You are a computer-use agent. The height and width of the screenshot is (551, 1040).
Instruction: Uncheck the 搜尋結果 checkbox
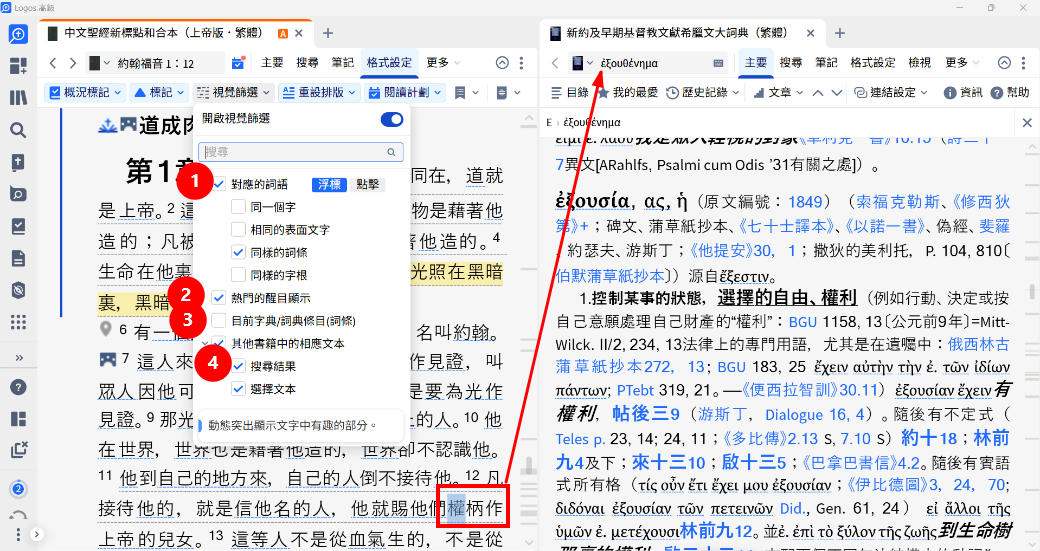pyautogui.click(x=238, y=366)
